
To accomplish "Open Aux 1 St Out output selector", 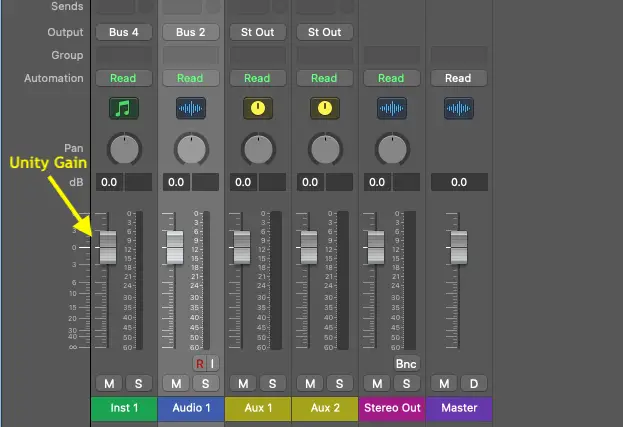I will [257, 32].
